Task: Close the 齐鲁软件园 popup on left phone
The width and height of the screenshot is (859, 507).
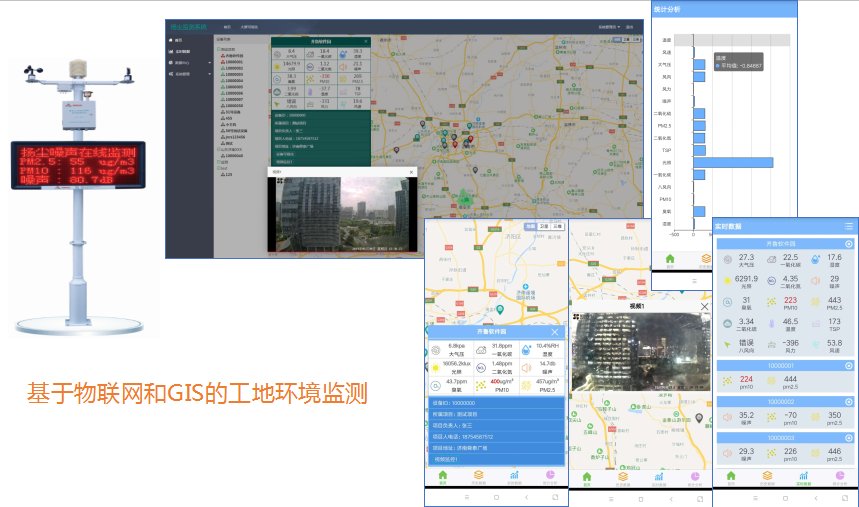Action: coord(554,332)
